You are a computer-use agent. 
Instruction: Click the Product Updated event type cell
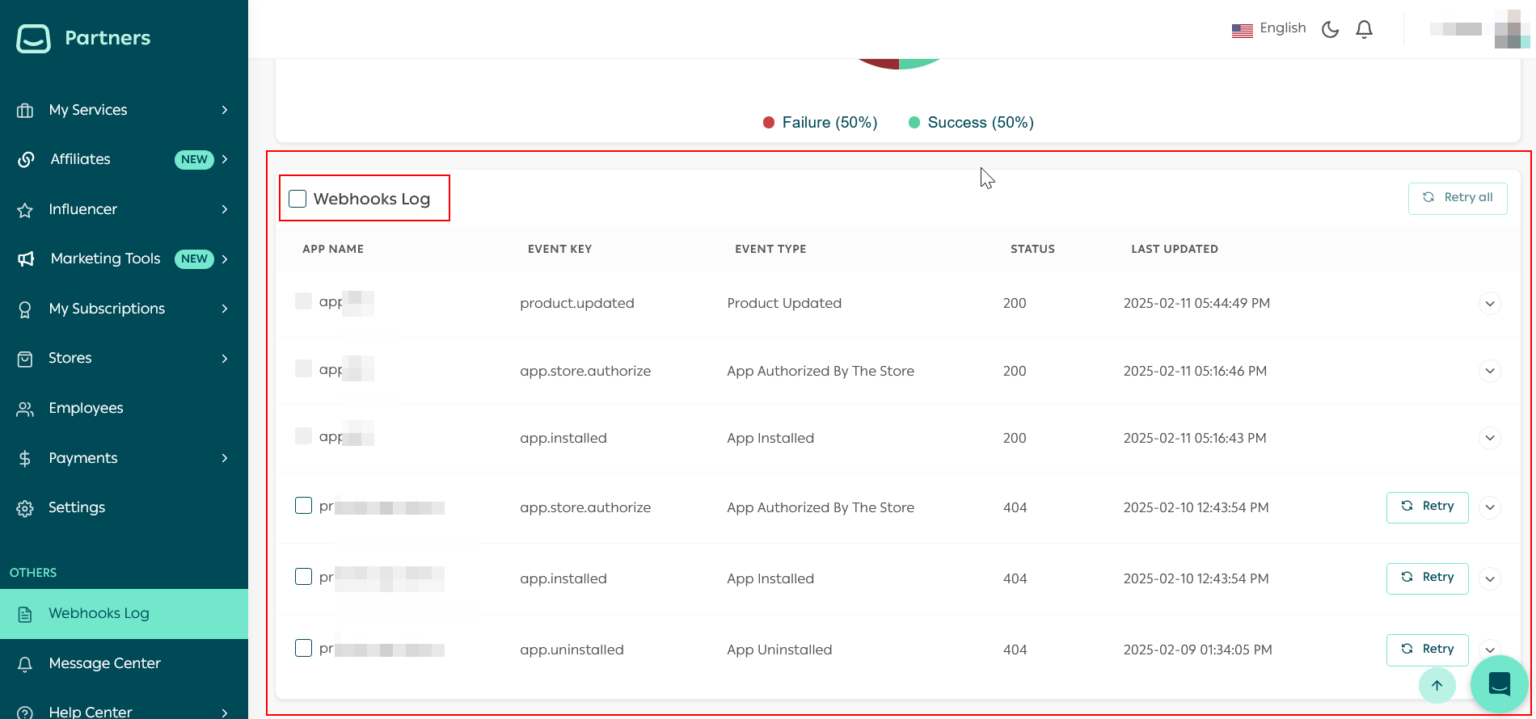pyautogui.click(x=784, y=303)
